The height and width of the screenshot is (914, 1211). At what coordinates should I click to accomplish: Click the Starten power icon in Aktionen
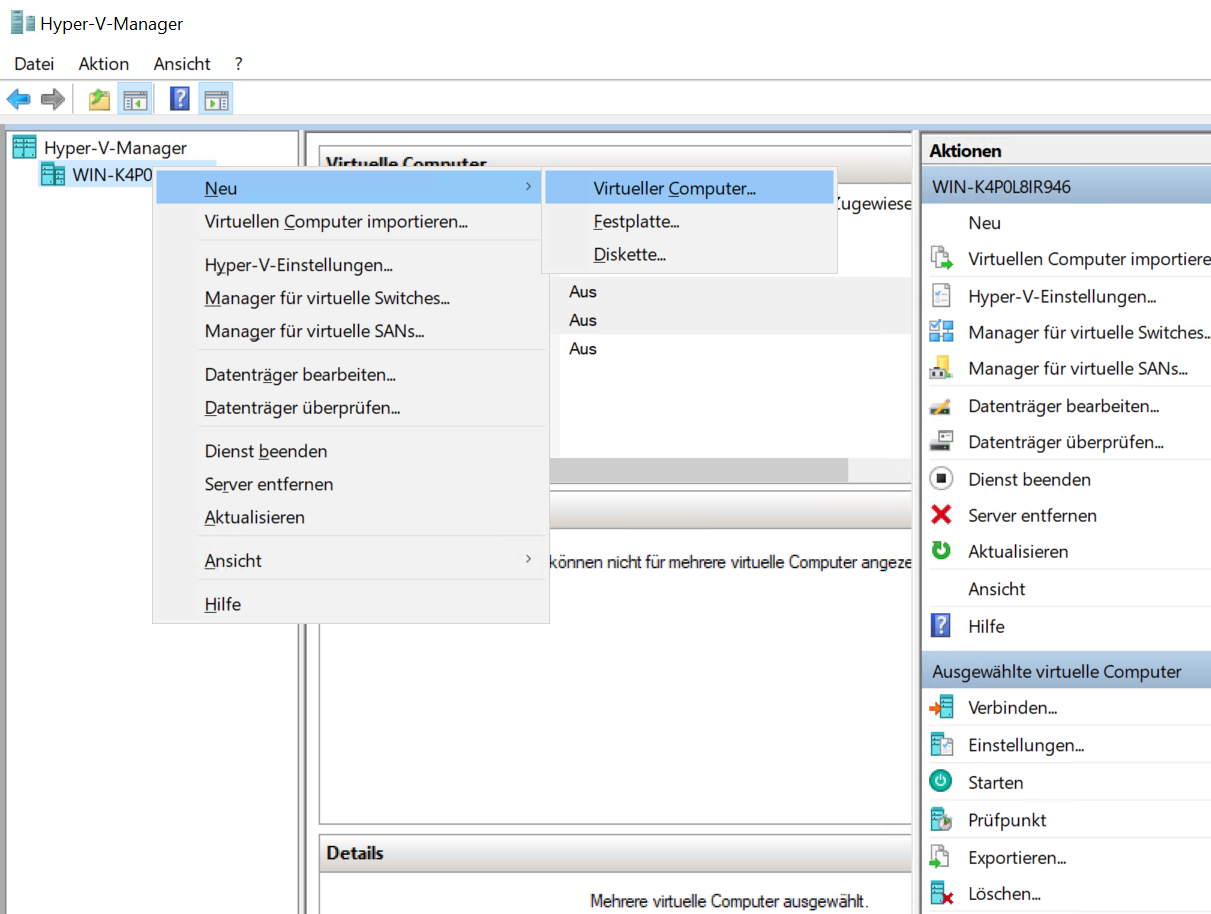click(941, 782)
